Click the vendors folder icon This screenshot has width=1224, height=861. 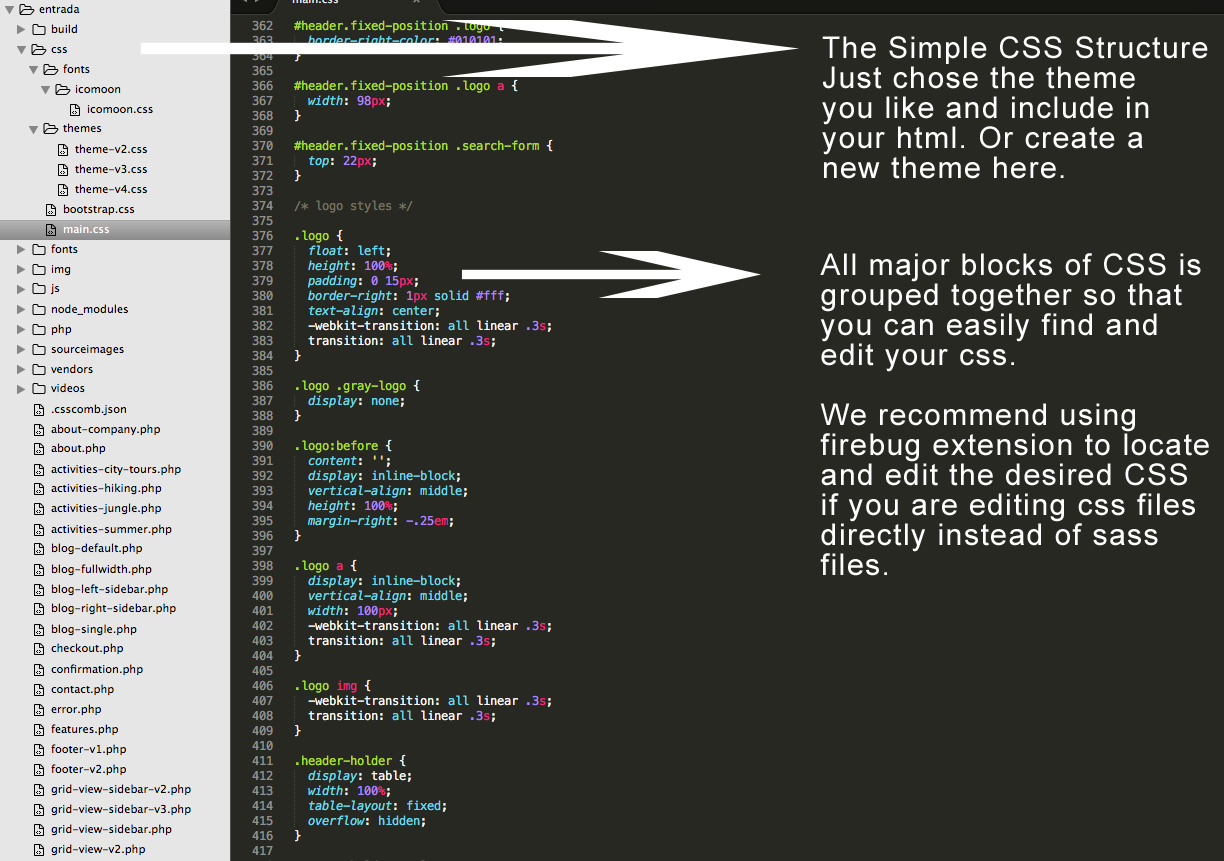[x=39, y=369]
